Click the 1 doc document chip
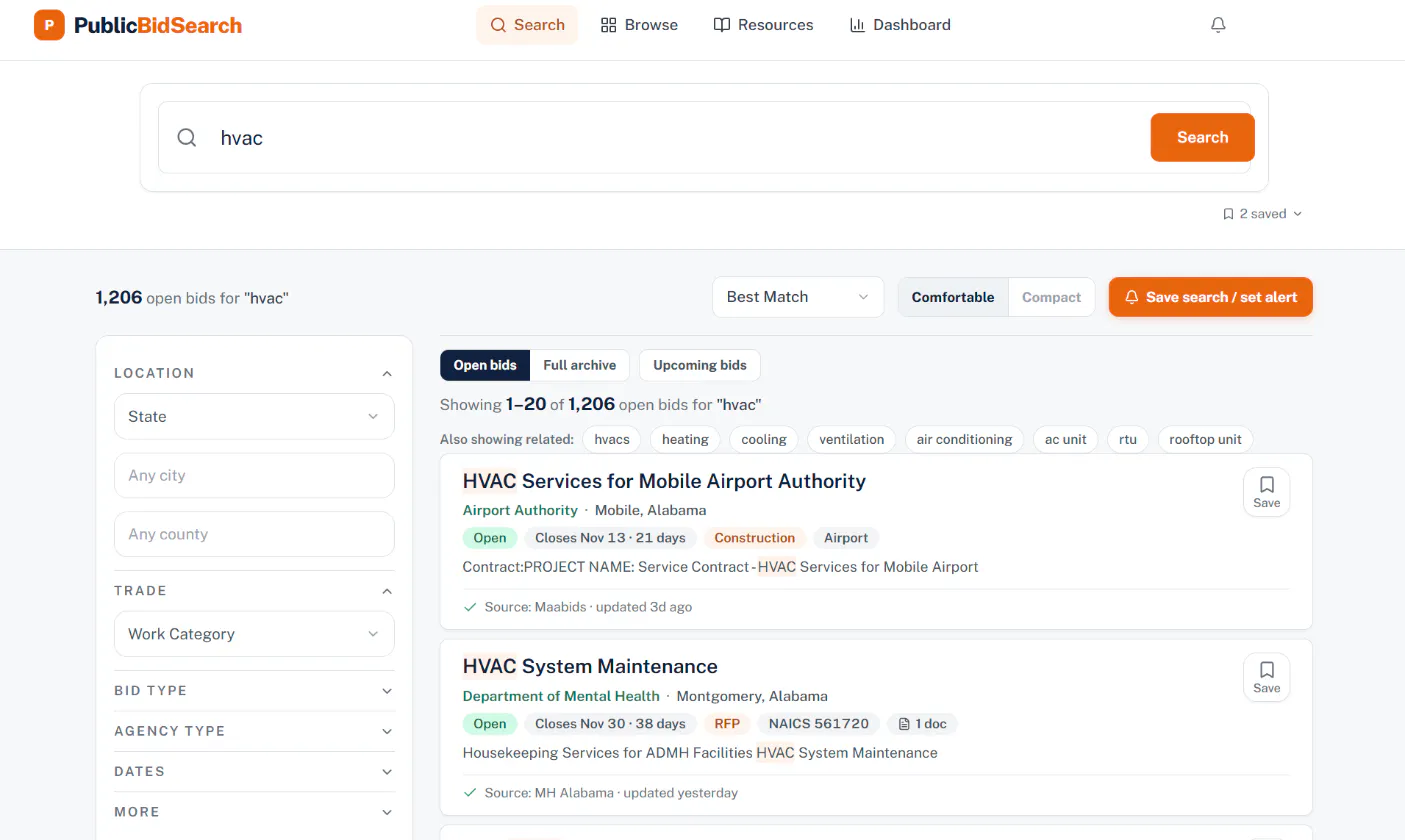 pyautogui.click(x=922, y=724)
